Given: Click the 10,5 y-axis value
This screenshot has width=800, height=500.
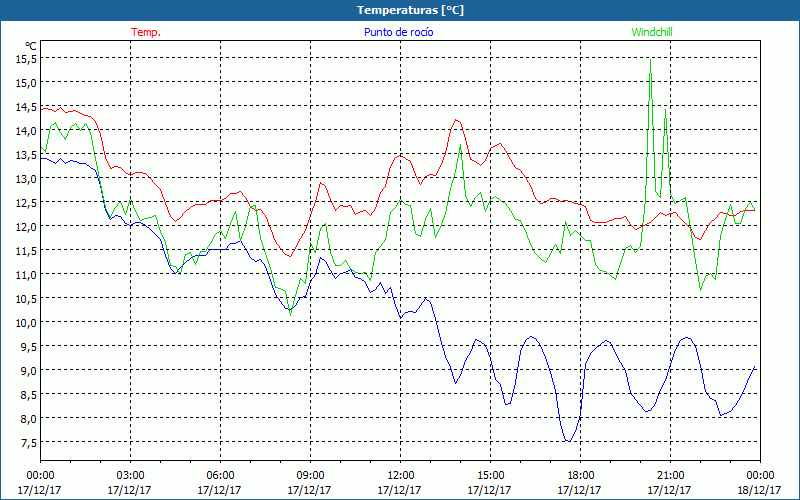Looking at the screenshot, I should [x=27, y=299].
